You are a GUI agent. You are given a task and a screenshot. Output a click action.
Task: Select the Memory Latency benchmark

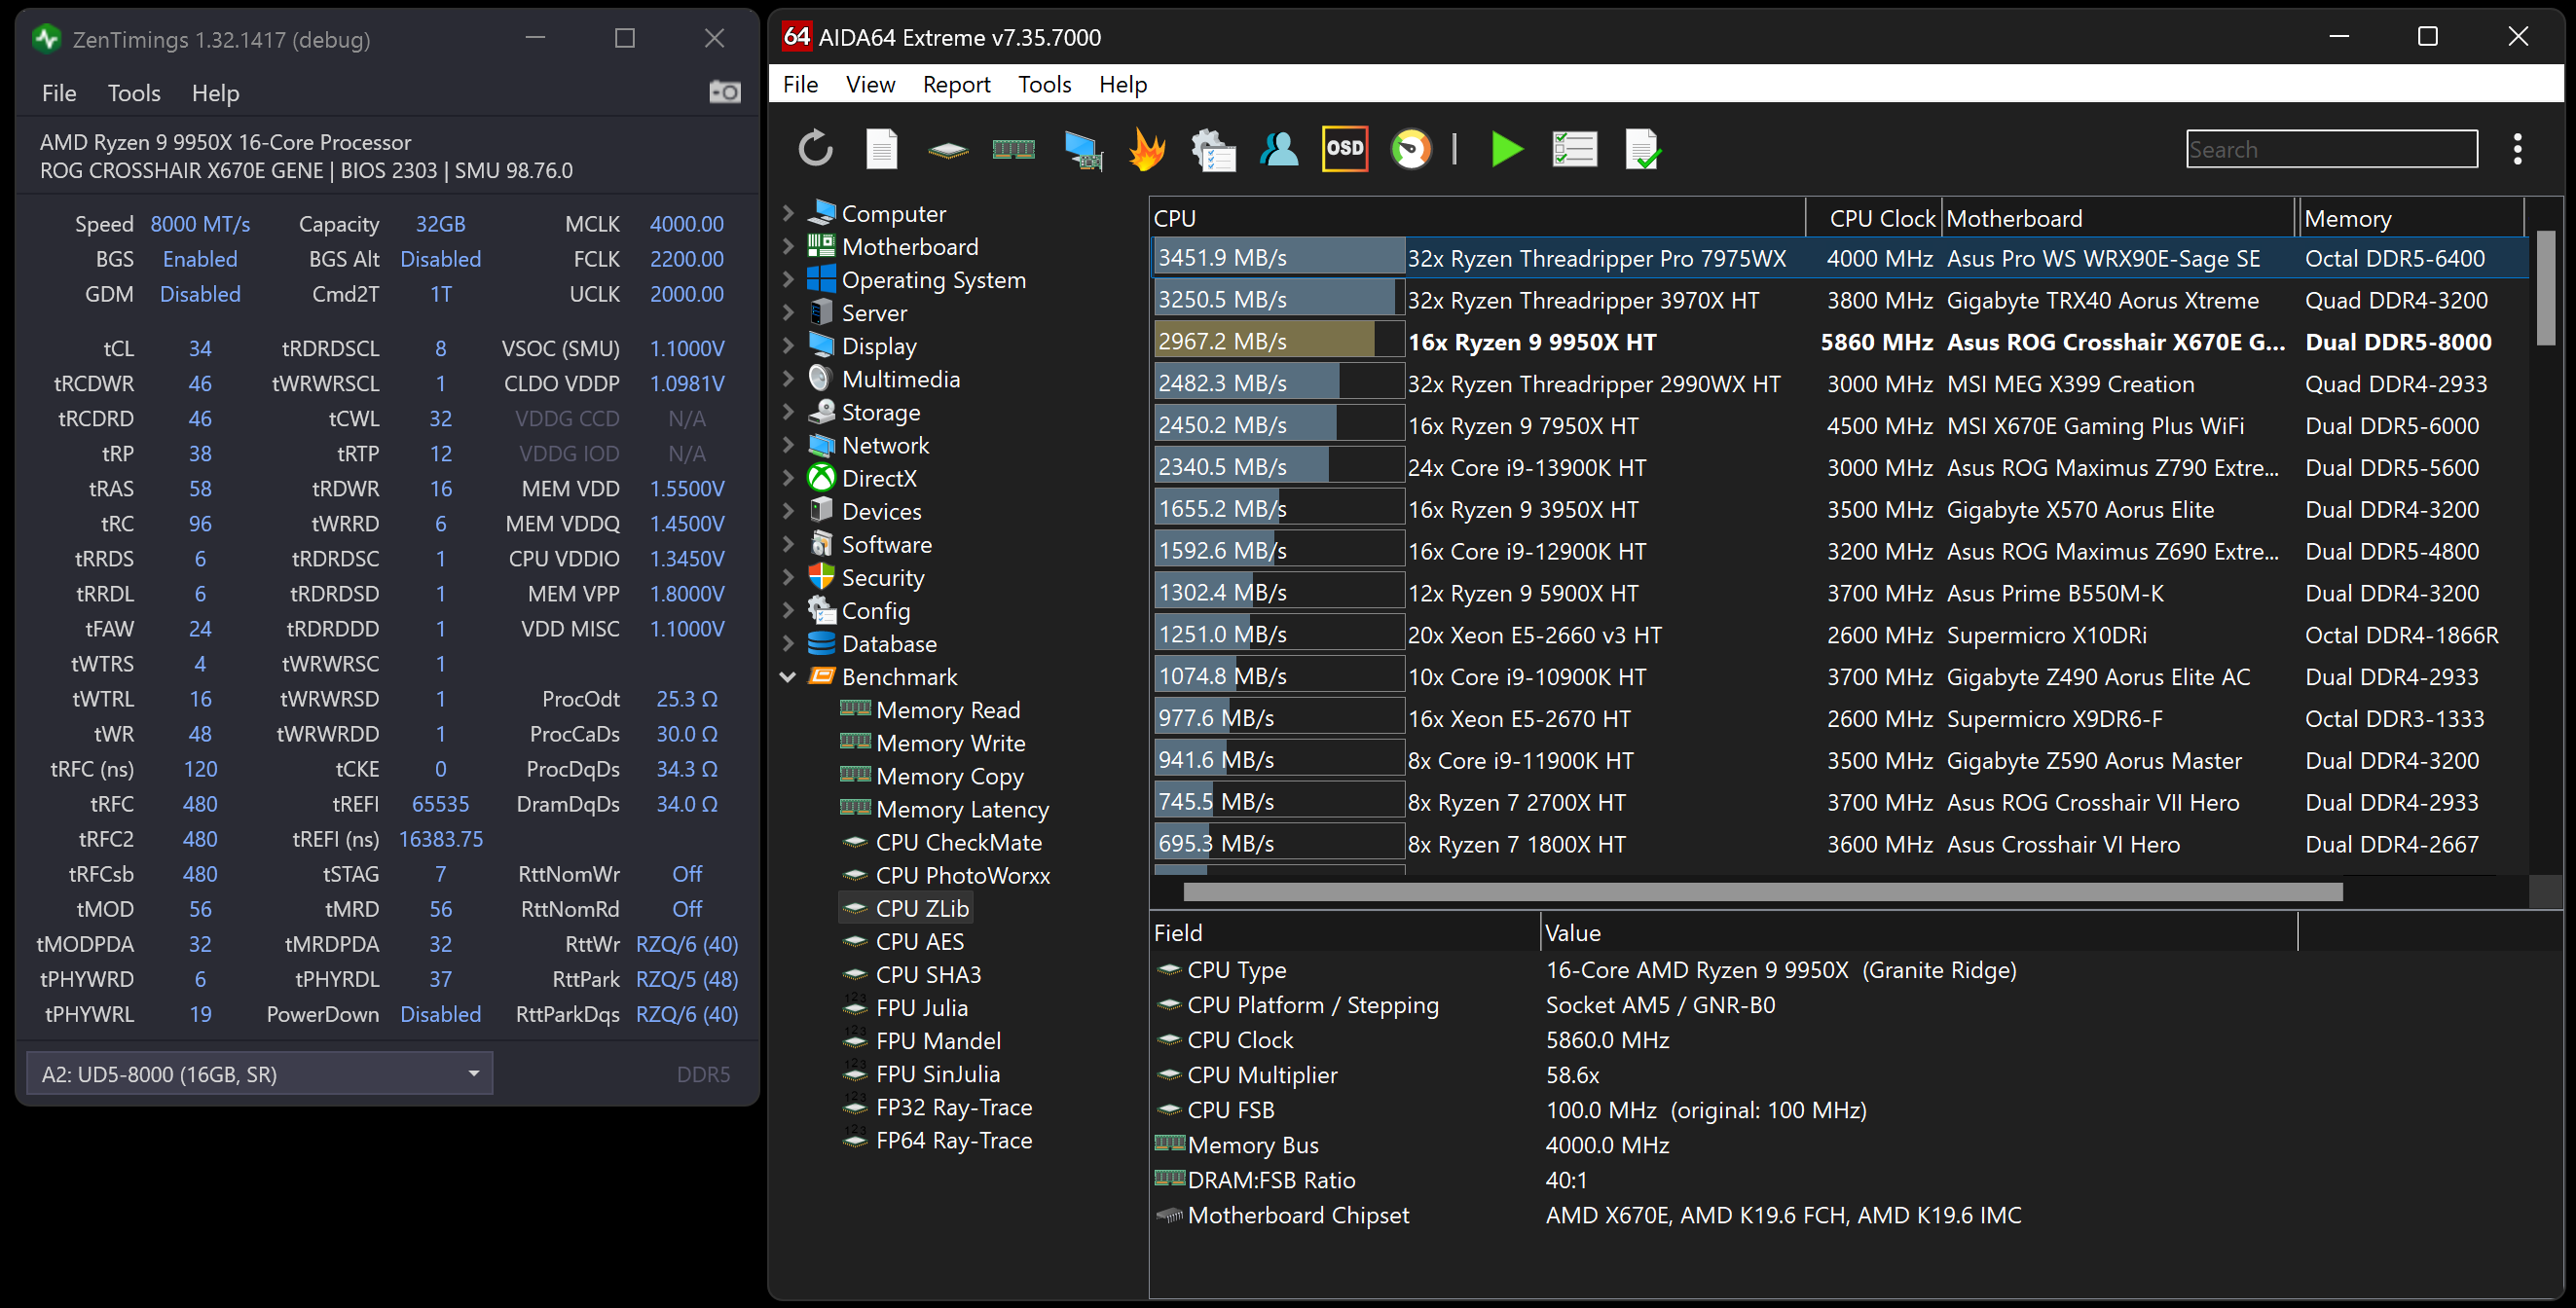click(x=961, y=809)
